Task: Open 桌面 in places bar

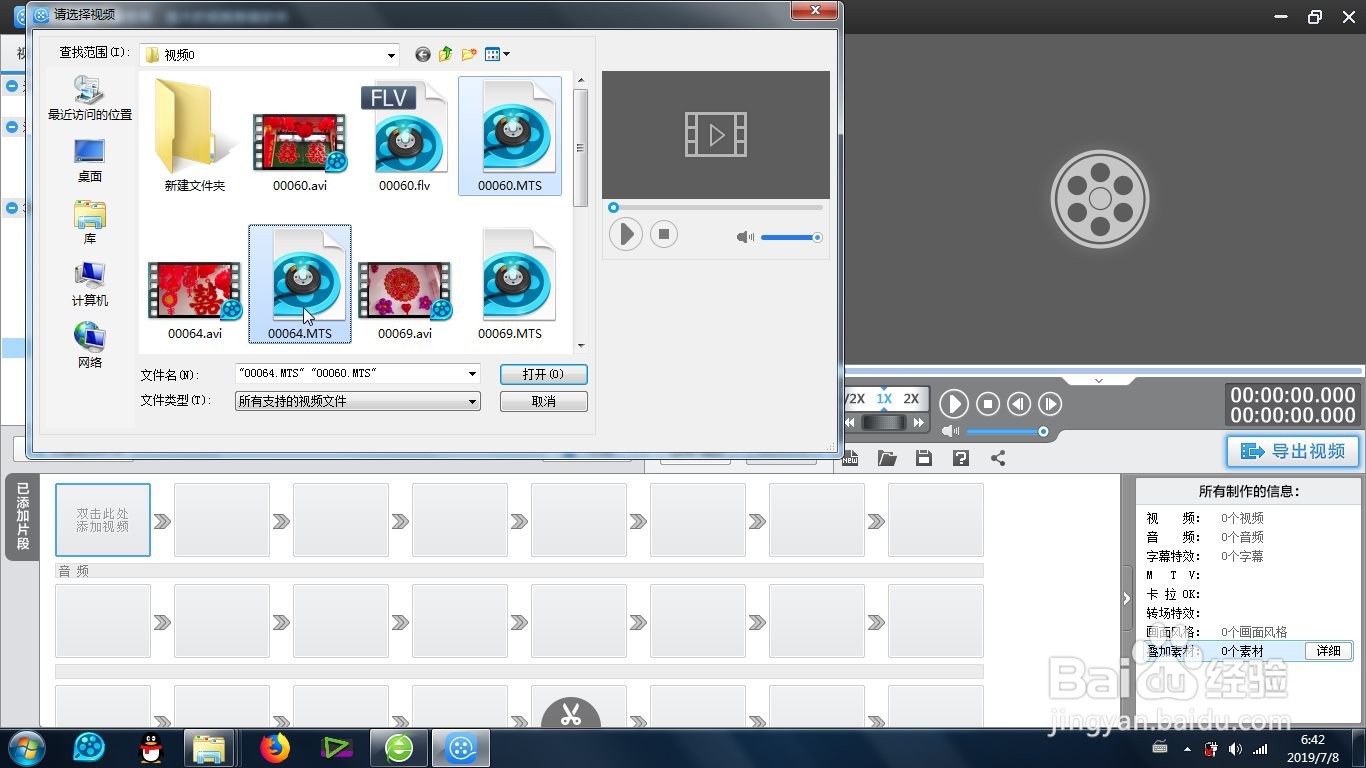Action: click(90, 160)
